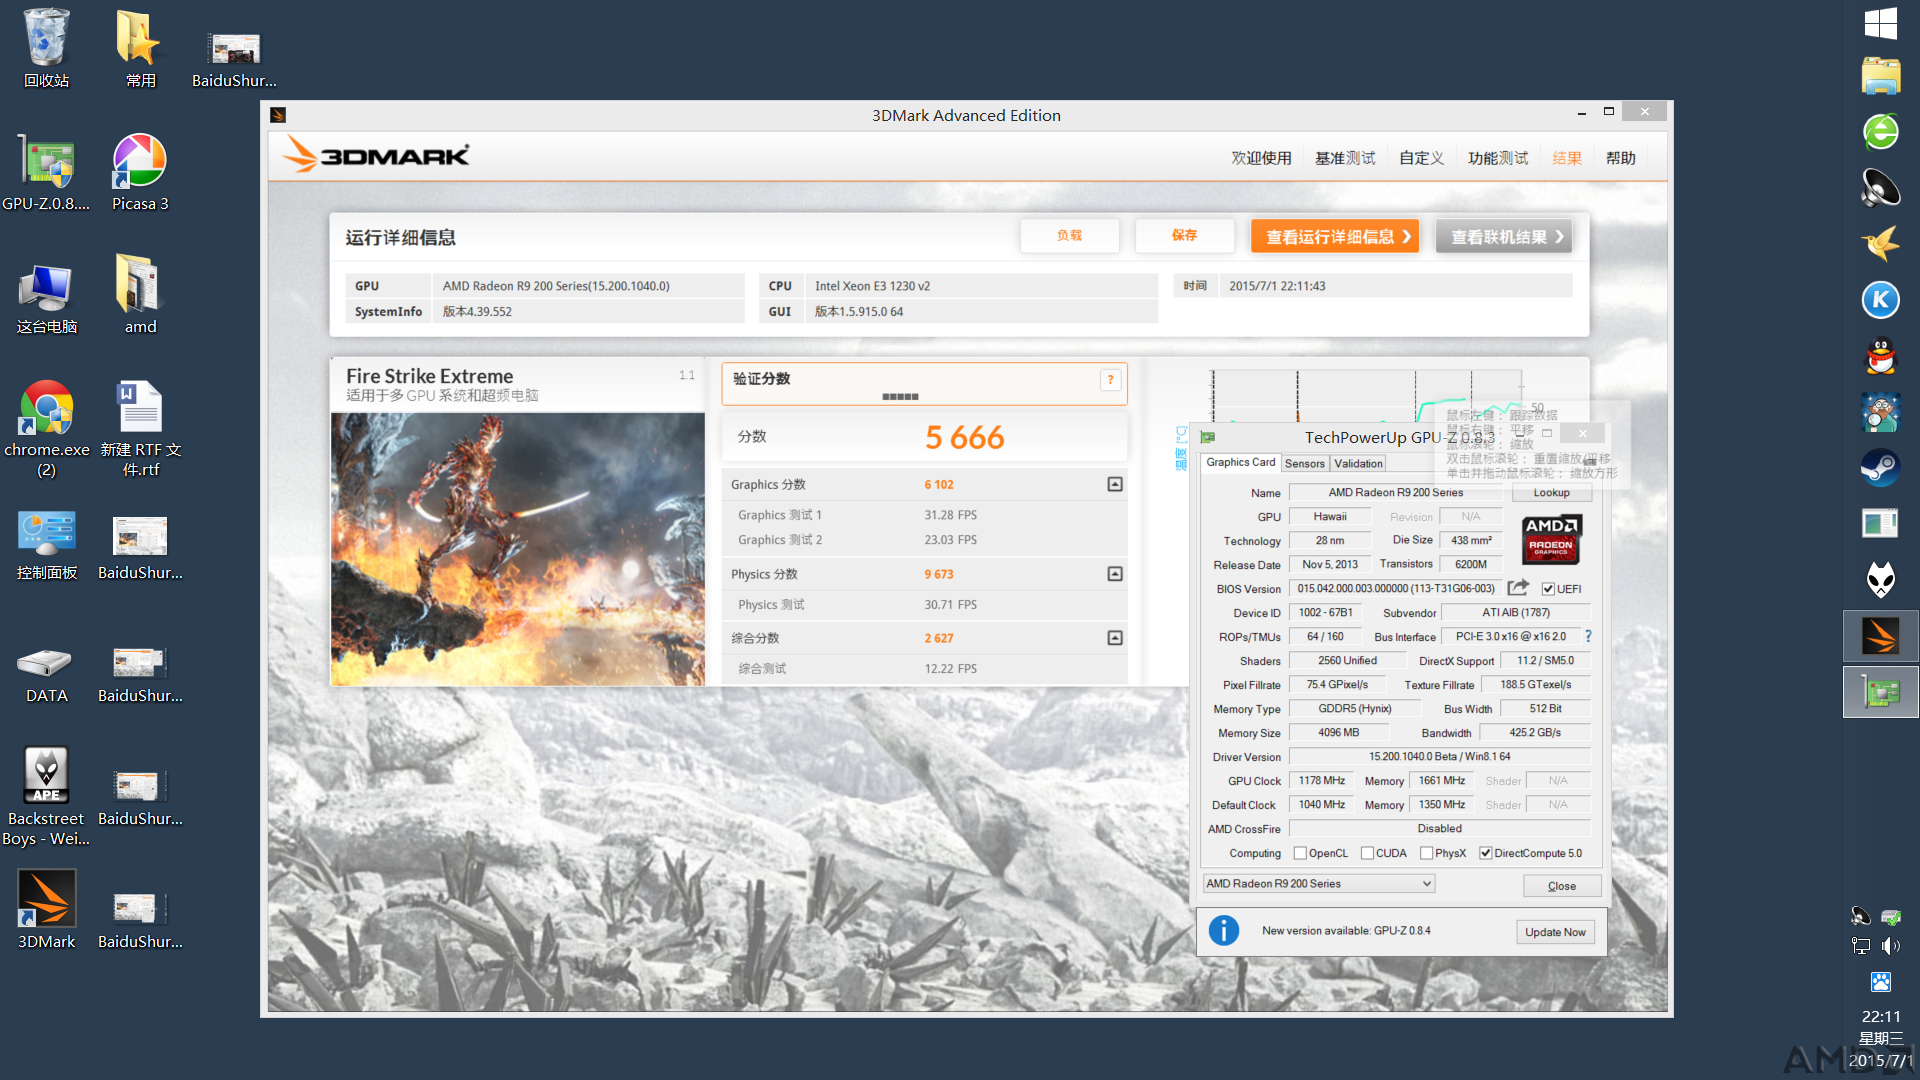Open the green browser taskbar icon
The height and width of the screenshot is (1080, 1920).
coord(1880,131)
